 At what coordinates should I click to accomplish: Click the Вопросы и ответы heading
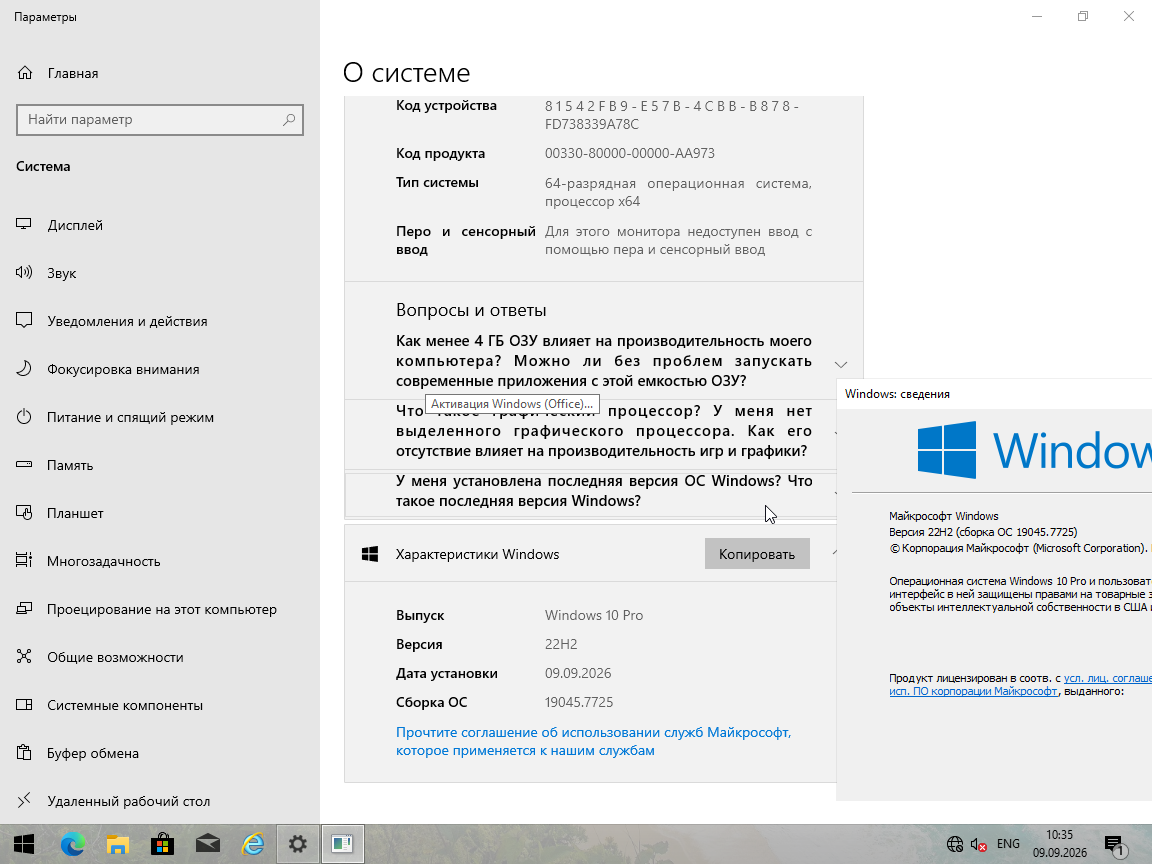click(471, 310)
